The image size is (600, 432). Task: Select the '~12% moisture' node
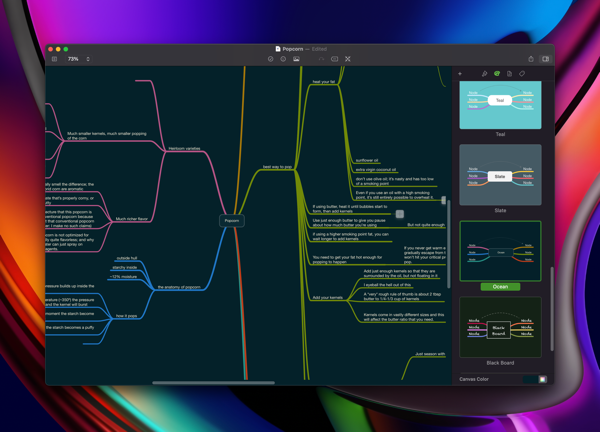[x=123, y=277]
